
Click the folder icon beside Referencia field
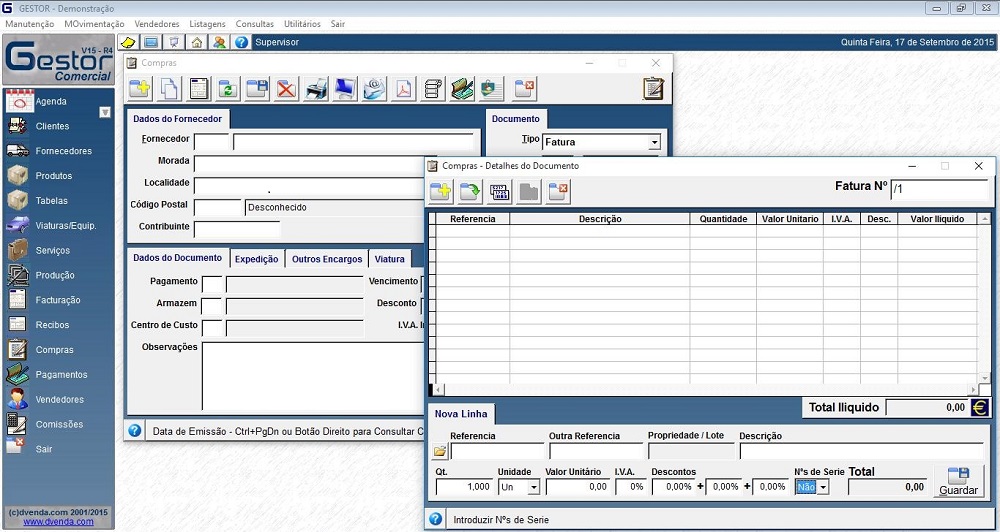pyautogui.click(x=440, y=451)
